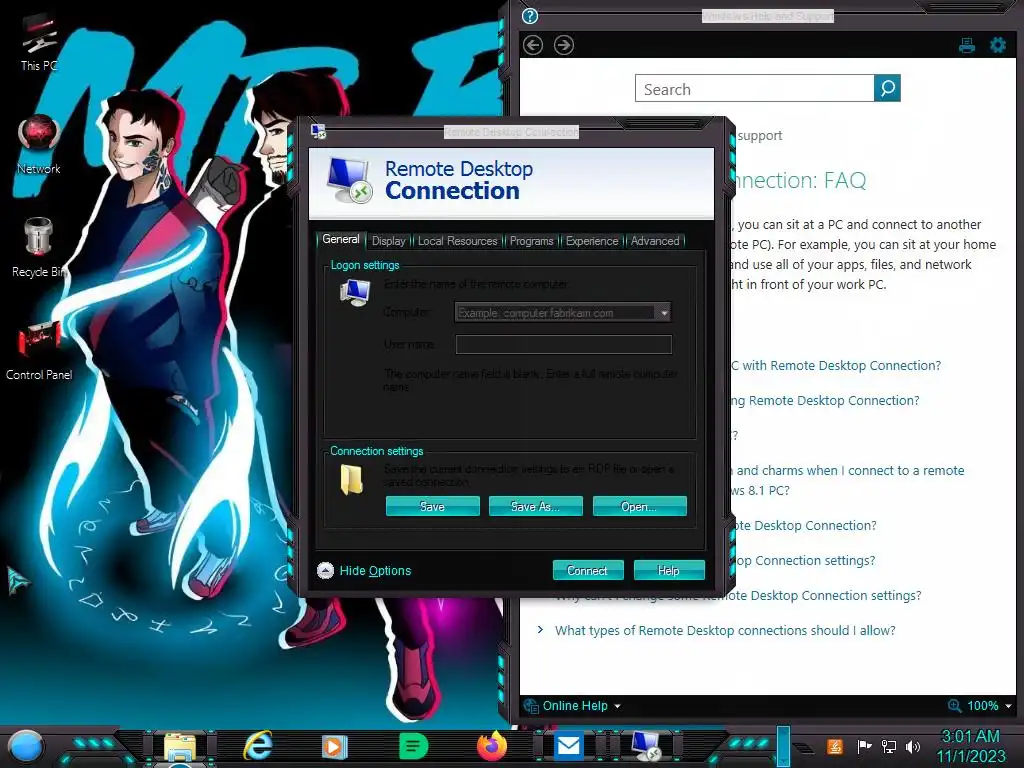
Task: Open the Computer name dropdown arrow
Action: click(664, 313)
